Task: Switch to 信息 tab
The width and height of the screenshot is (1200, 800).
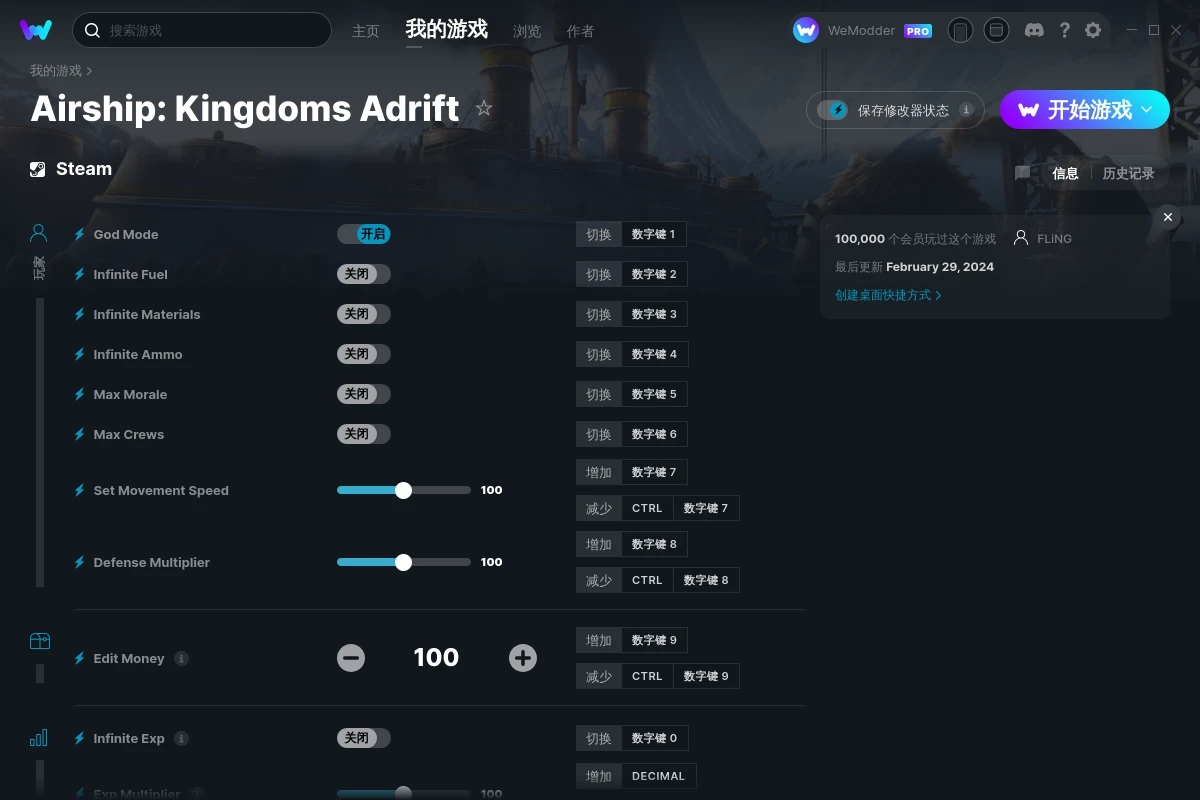Action: coord(1065,173)
